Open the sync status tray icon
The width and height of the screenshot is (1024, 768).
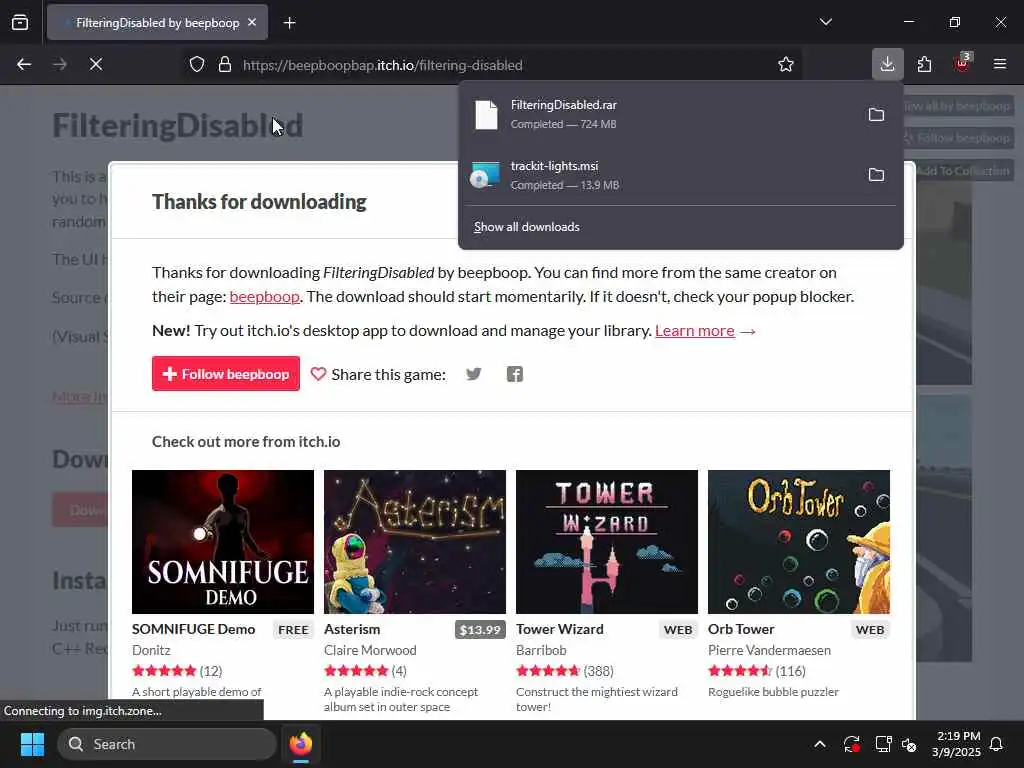coord(851,744)
